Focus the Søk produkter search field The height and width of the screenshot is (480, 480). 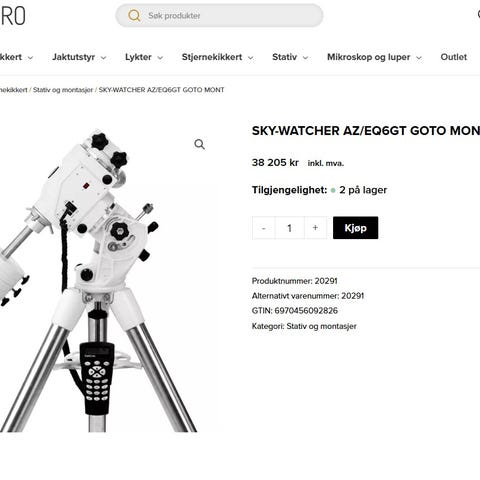point(219,15)
